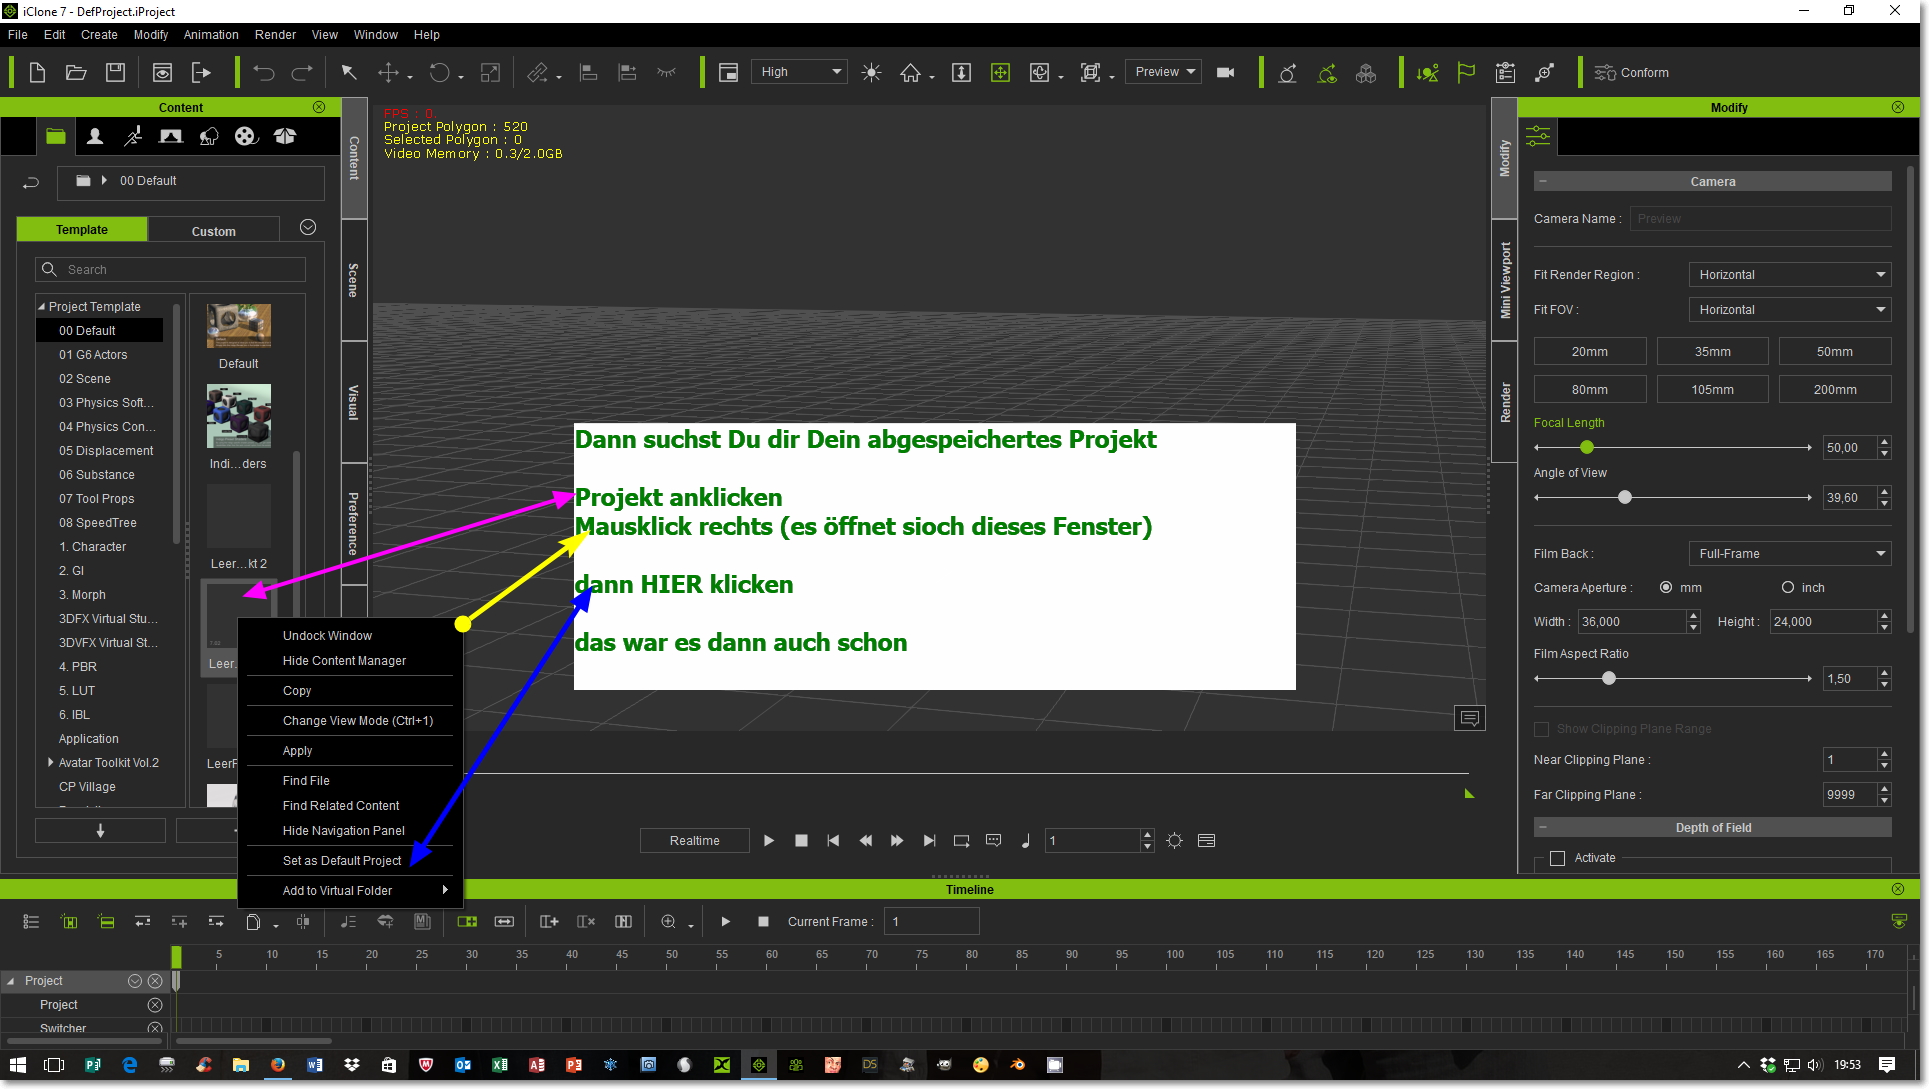Toggle the Show Clipping Plane Range checkbox
1929x1089 pixels.
point(1541,729)
